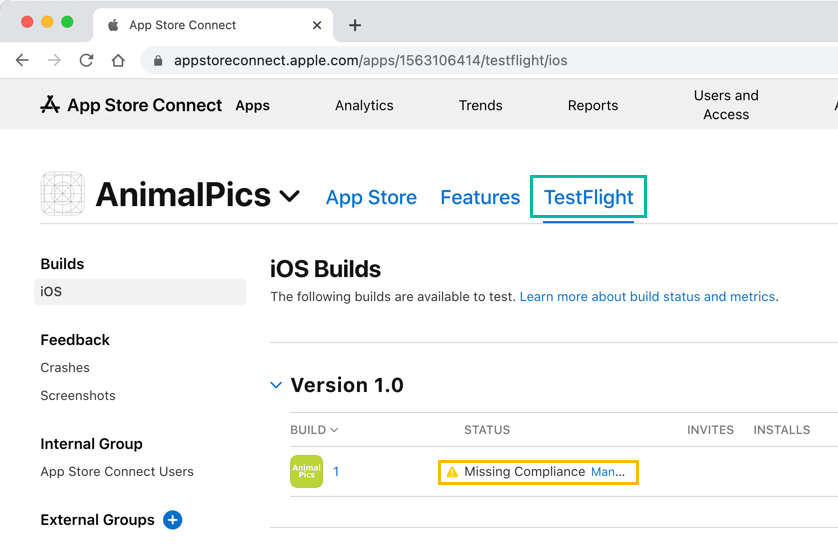Open Reports in the top navigation
Image resolution: width=838 pixels, height=545 pixels.
[x=593, y=106]
